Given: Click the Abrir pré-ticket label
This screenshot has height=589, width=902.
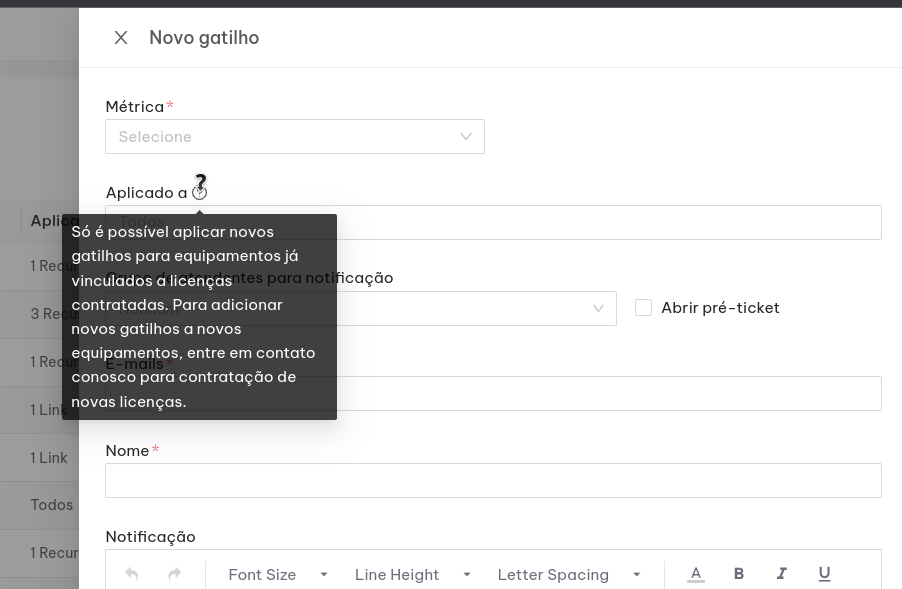Looking at the screenshot, I should click(x=720, y=308).
